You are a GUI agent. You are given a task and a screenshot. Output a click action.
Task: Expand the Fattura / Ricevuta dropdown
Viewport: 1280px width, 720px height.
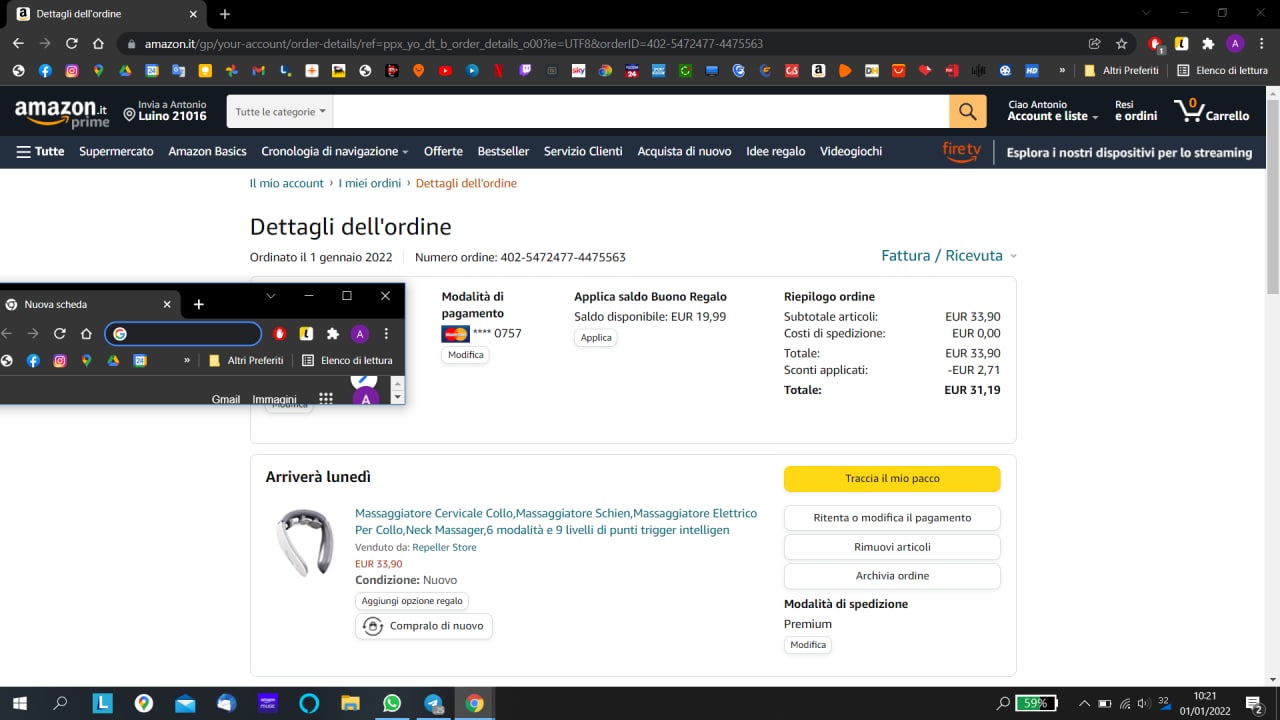tap(948, 256)
